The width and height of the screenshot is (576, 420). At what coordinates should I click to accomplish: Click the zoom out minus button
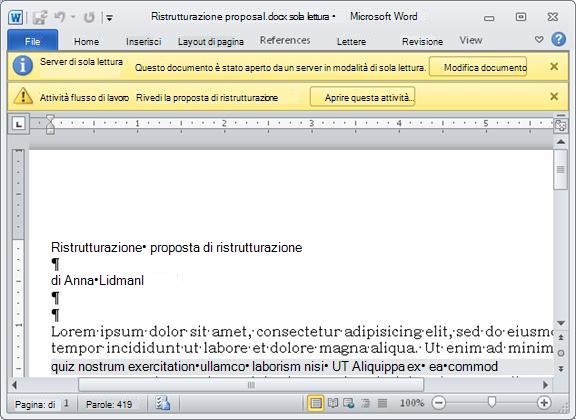point(439,403)
